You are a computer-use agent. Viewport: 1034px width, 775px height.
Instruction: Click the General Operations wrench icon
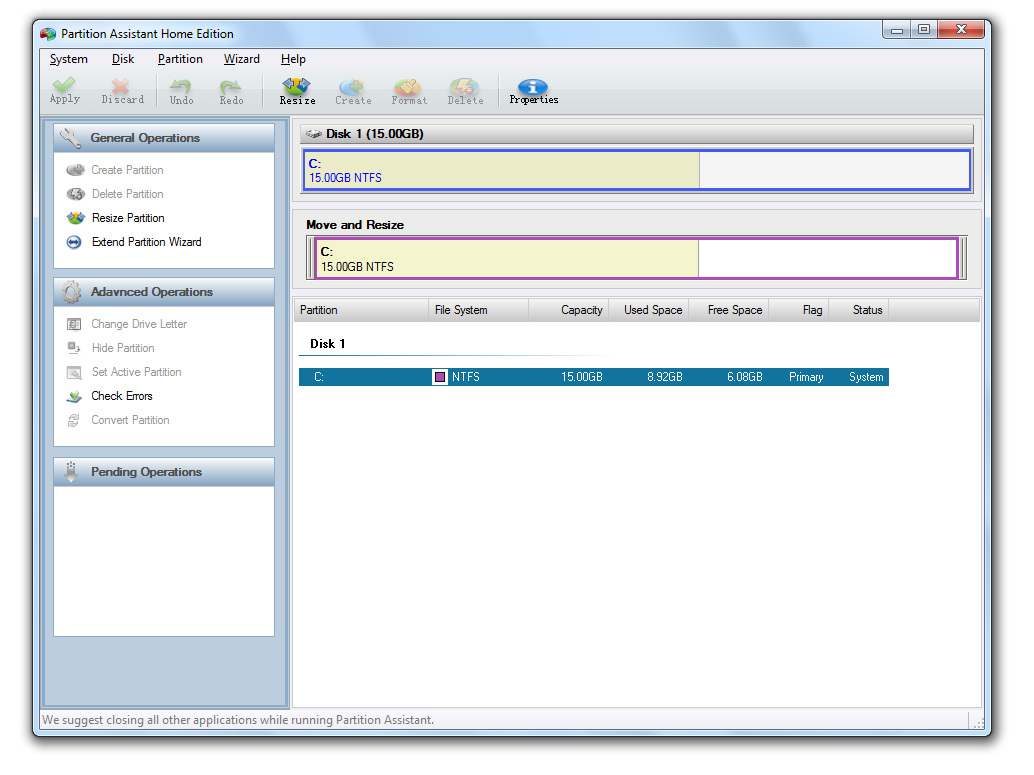71,138
